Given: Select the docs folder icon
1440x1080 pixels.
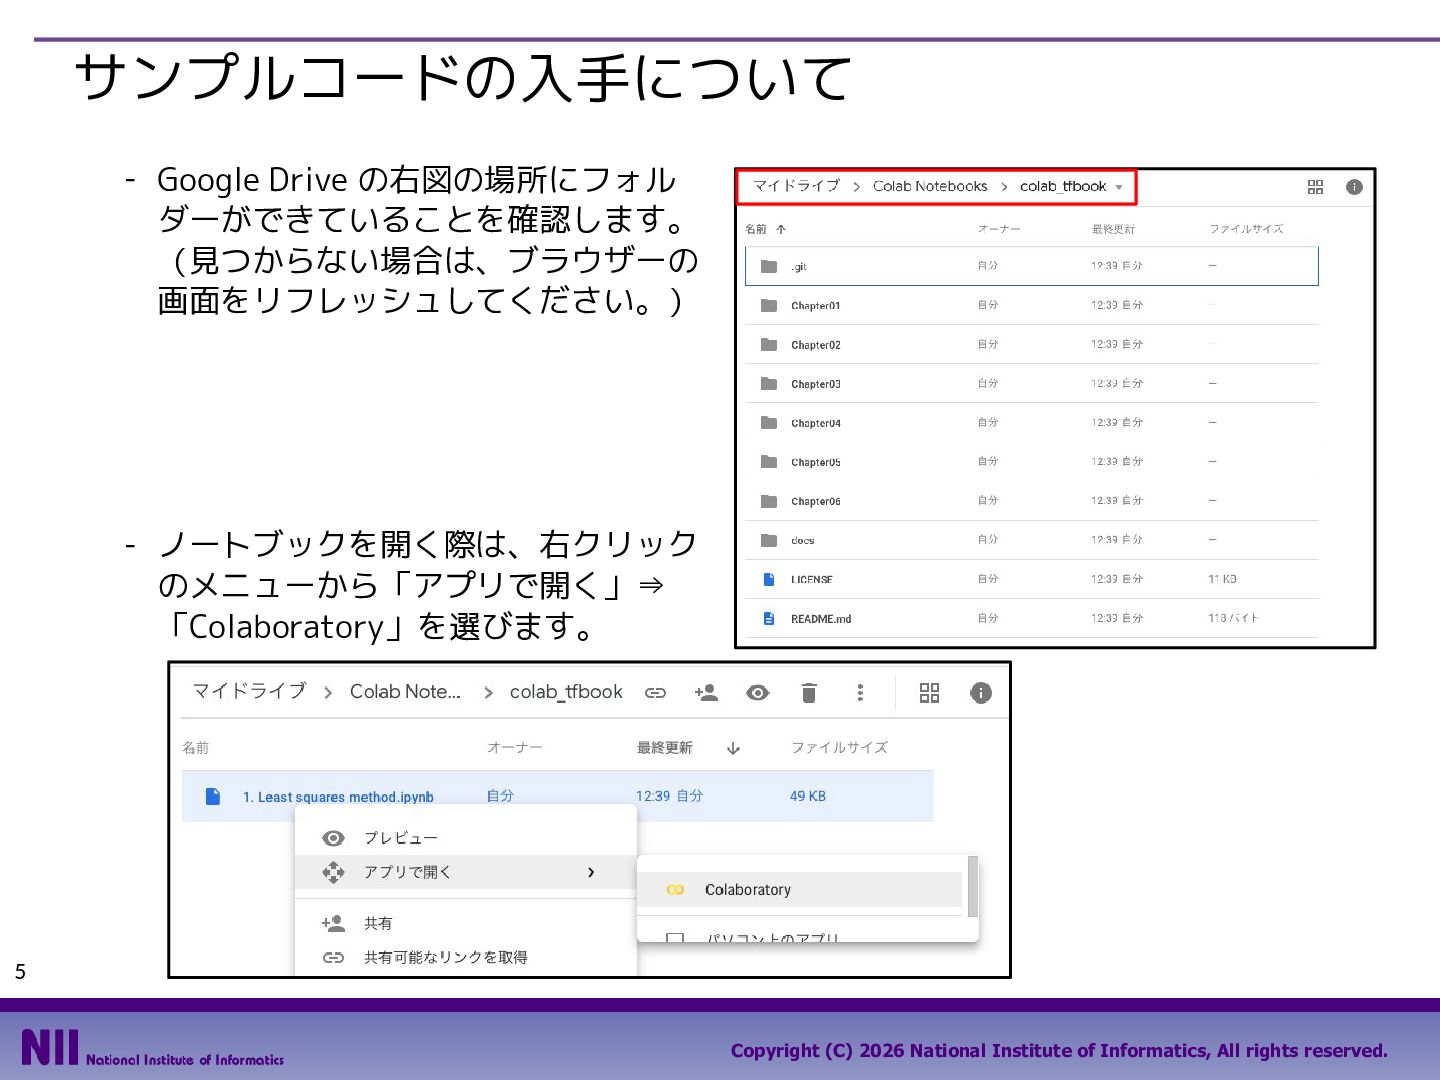Looking at the screenshot, I should click(769, 540).
